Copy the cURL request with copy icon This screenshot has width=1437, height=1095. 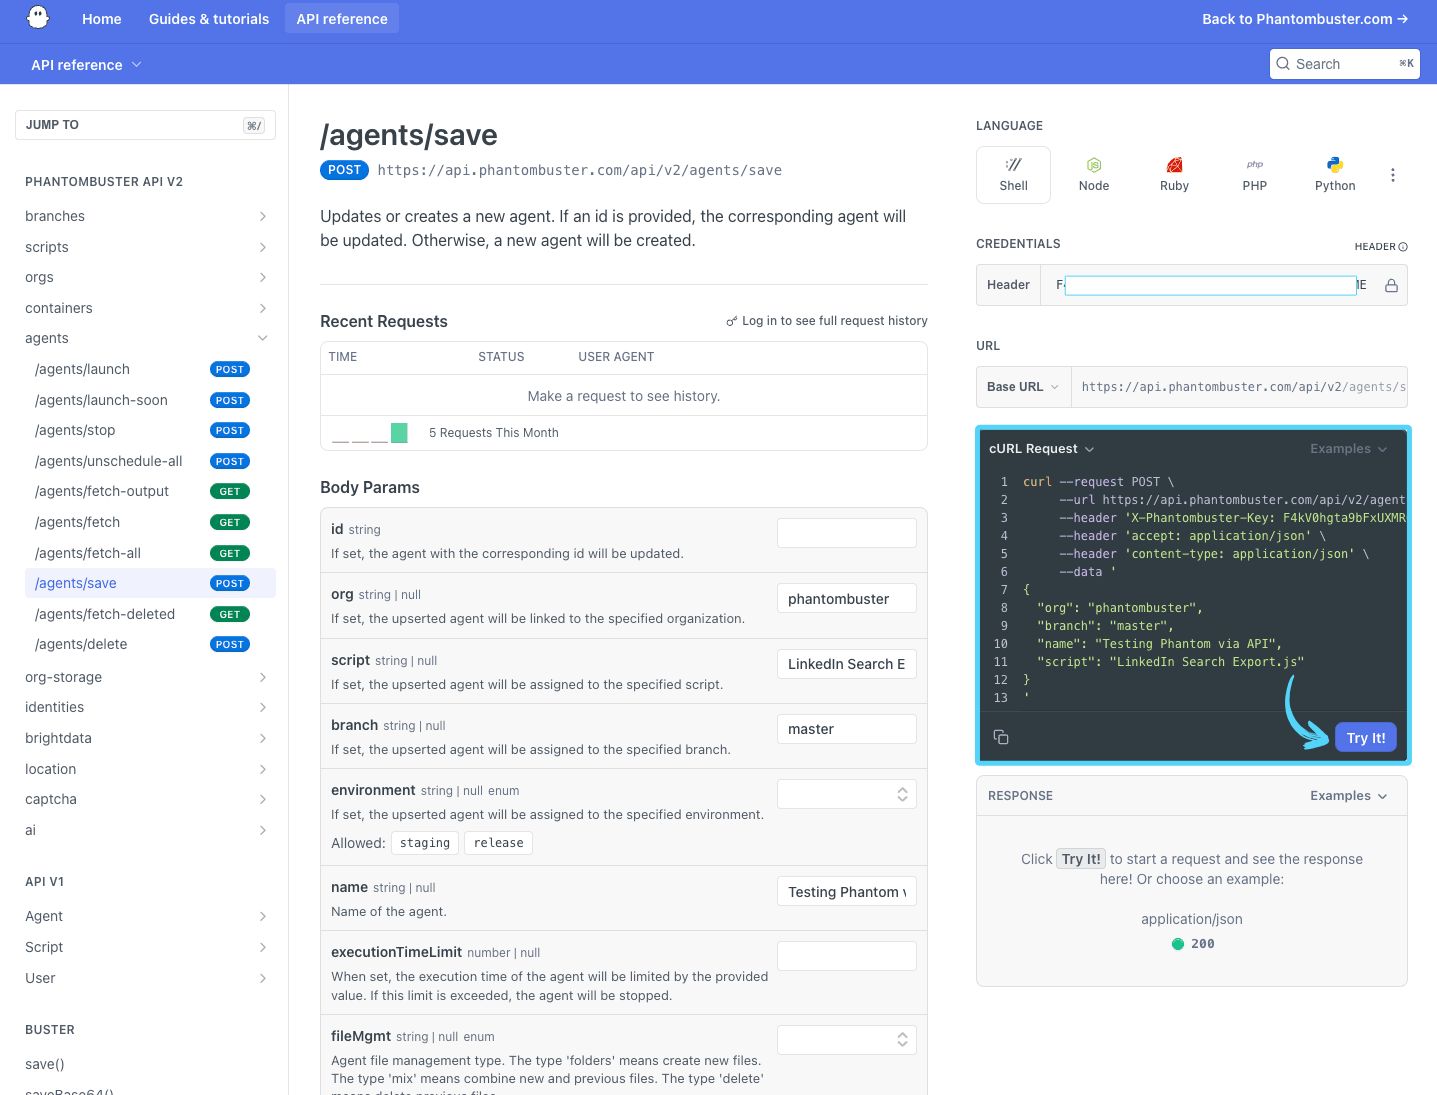1001,737
